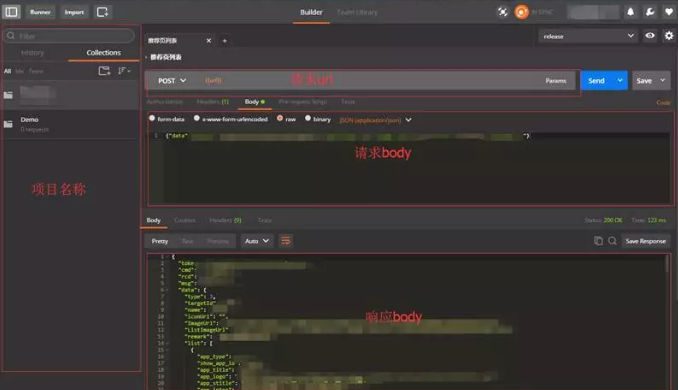Create a new collection folder icon
This screenshot has height=390, width=678.
pos(104,70)
